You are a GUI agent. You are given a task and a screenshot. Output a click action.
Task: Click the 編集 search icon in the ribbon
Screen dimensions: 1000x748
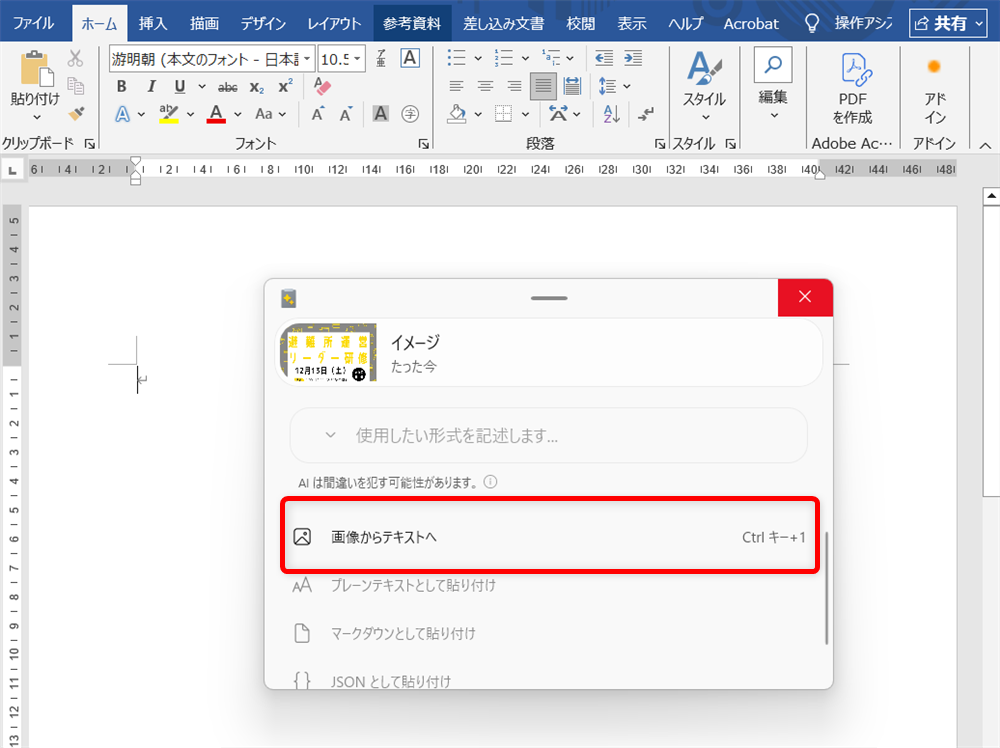(x=772, y=63)
